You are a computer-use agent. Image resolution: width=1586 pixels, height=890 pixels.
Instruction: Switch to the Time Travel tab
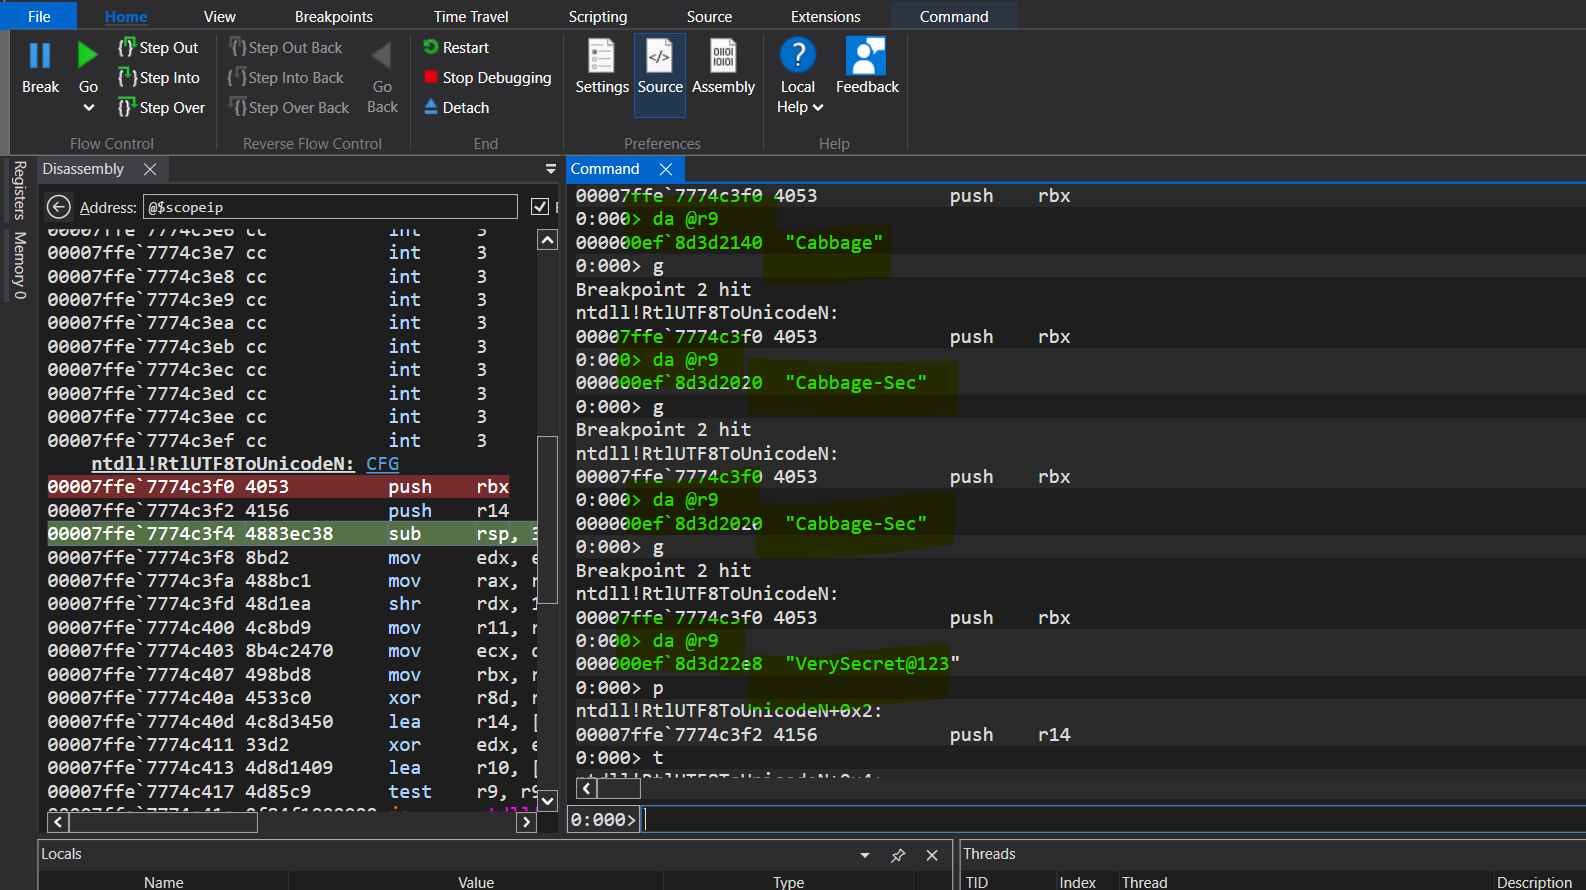point(471,16)
